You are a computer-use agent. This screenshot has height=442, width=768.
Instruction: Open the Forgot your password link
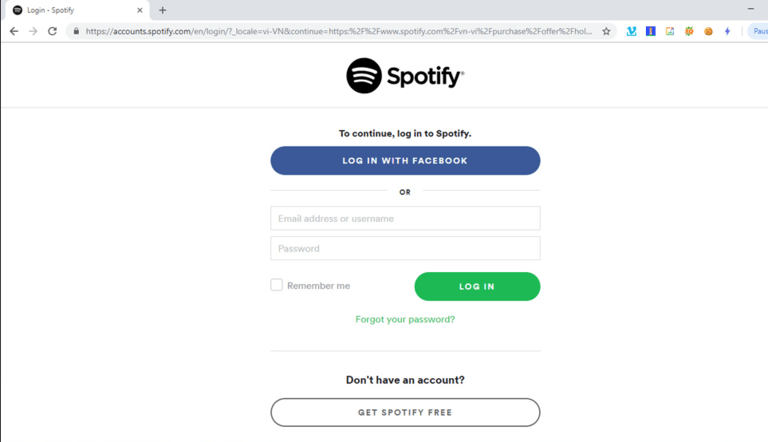pyautogui.click(x=405, y=319)
